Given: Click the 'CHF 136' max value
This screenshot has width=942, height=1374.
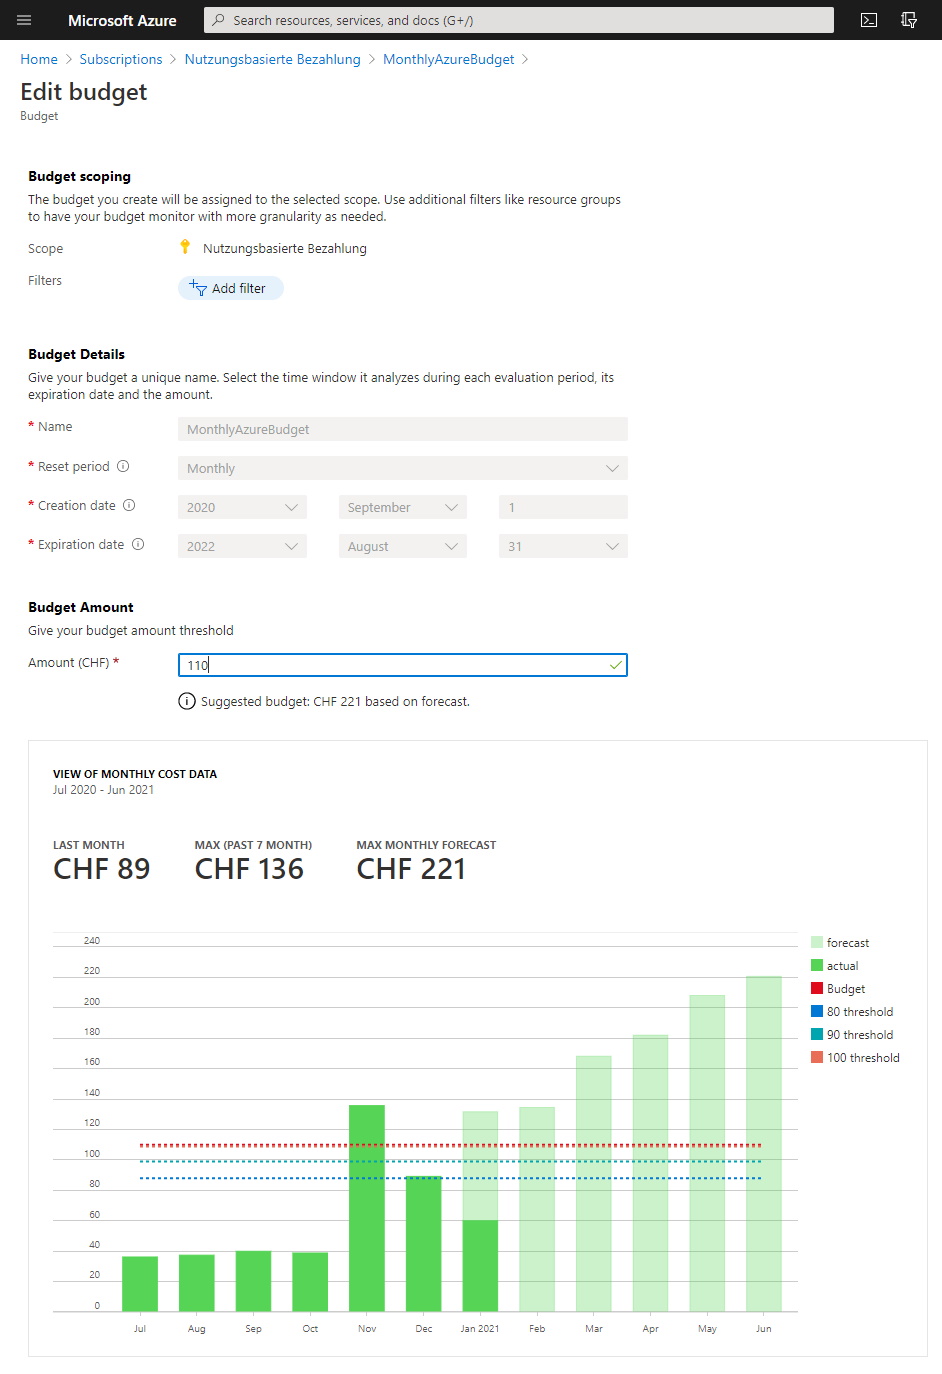Looking at the screenshot, I should 249,869.
